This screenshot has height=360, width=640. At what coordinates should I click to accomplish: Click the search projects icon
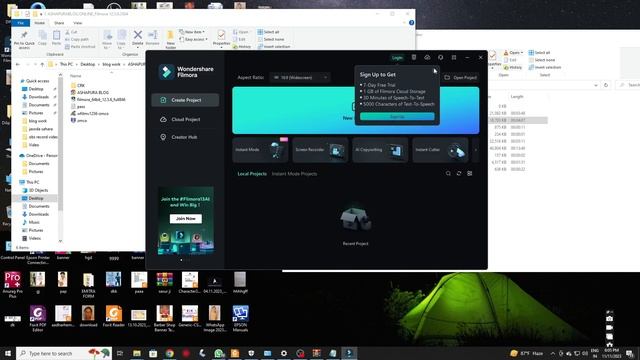pos(448,173)
